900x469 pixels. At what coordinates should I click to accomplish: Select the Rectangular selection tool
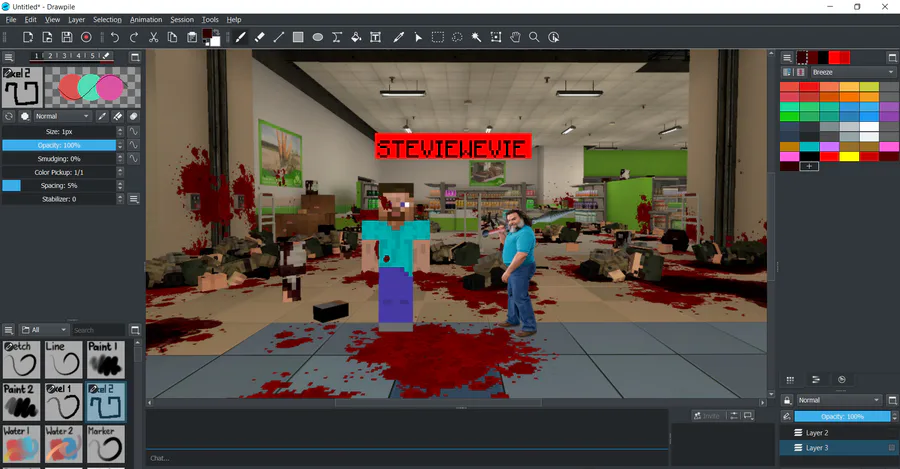coord(438,37)
